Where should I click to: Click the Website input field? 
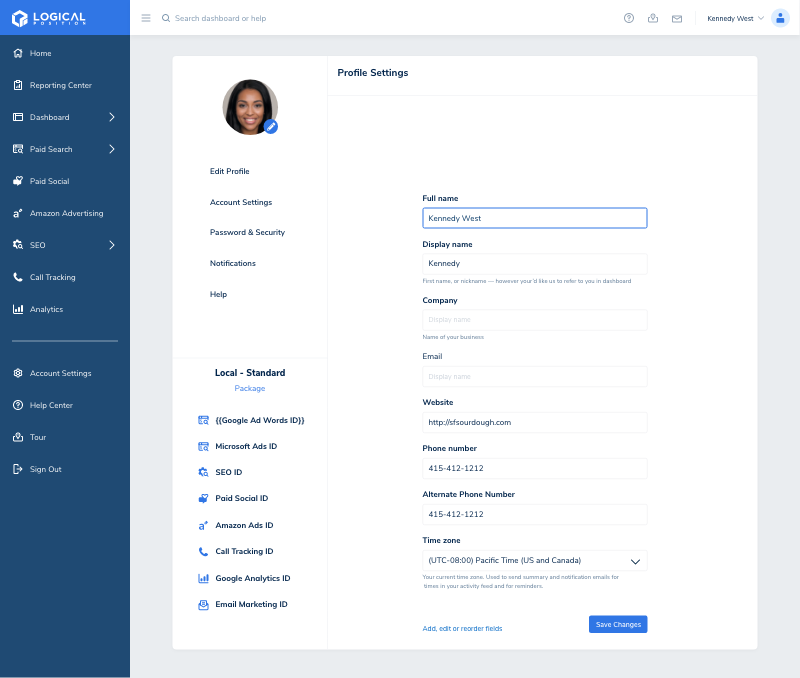535,422
